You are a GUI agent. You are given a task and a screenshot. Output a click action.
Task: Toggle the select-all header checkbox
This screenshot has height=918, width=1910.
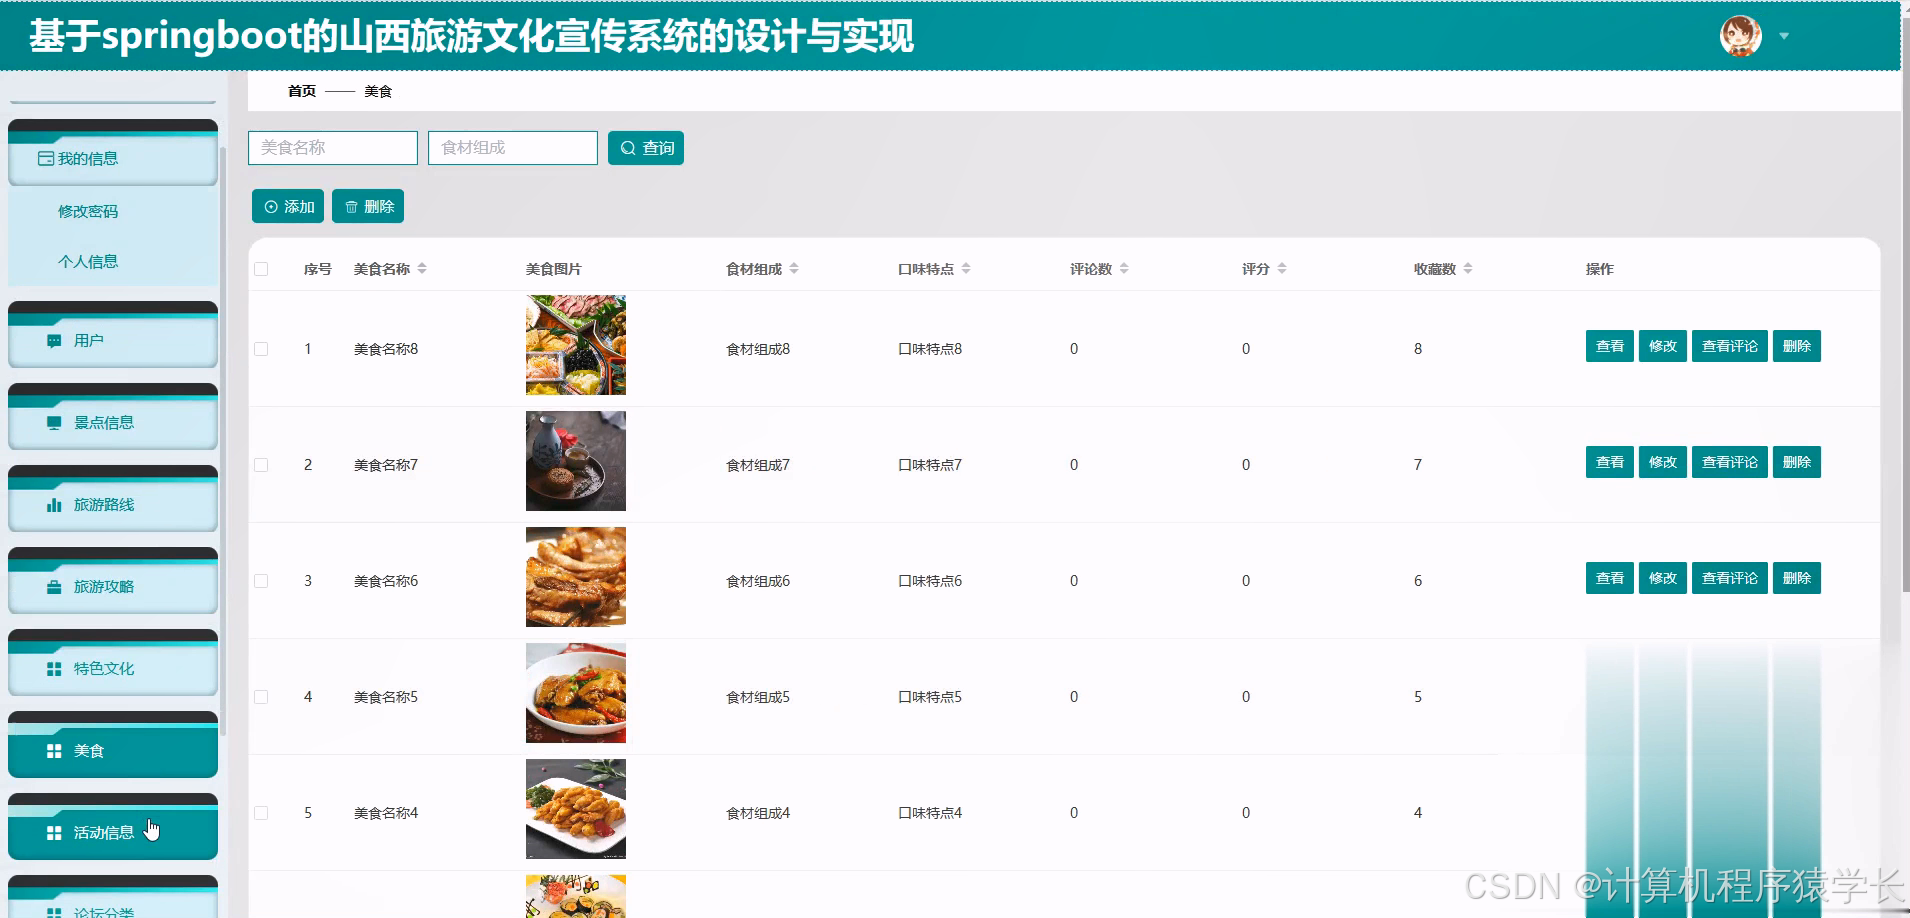[261, 269]
